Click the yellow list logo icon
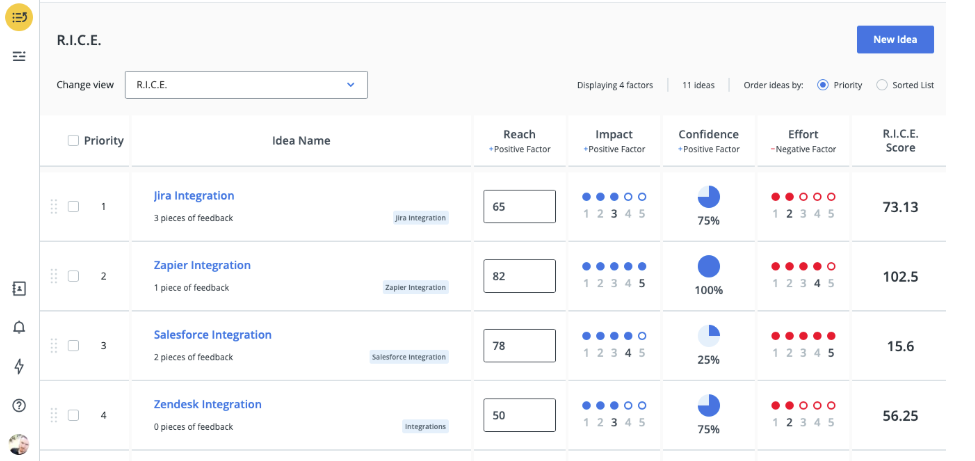 click(x=19, y=17)
